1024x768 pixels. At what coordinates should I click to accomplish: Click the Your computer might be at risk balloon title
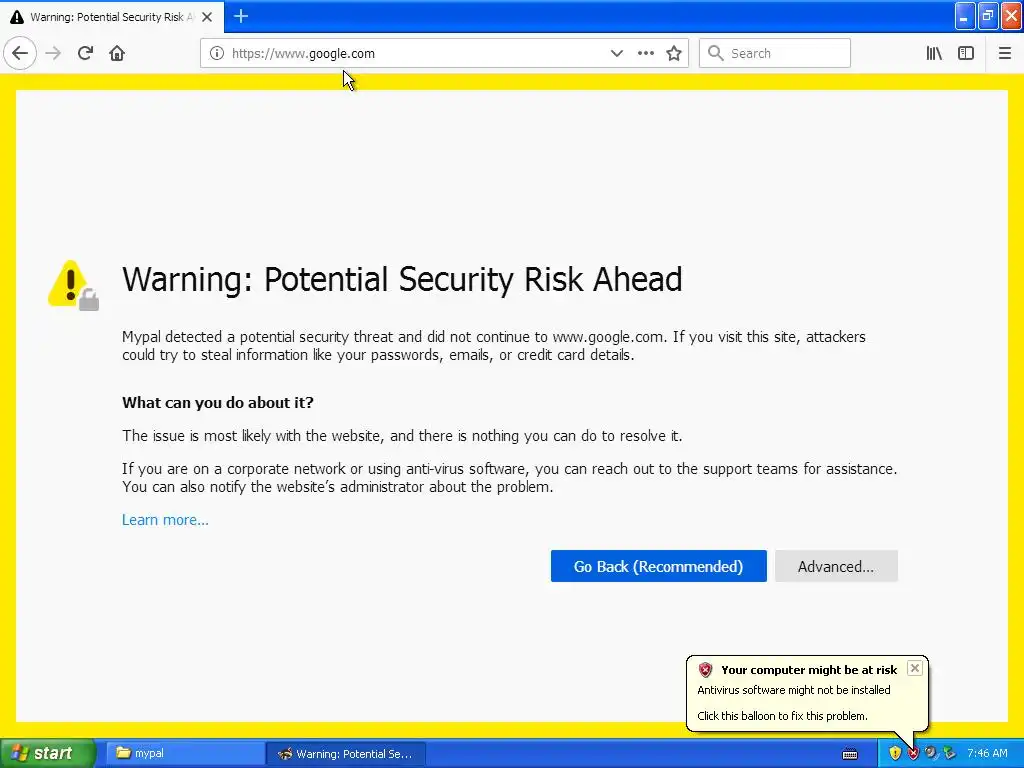[809, 670]
